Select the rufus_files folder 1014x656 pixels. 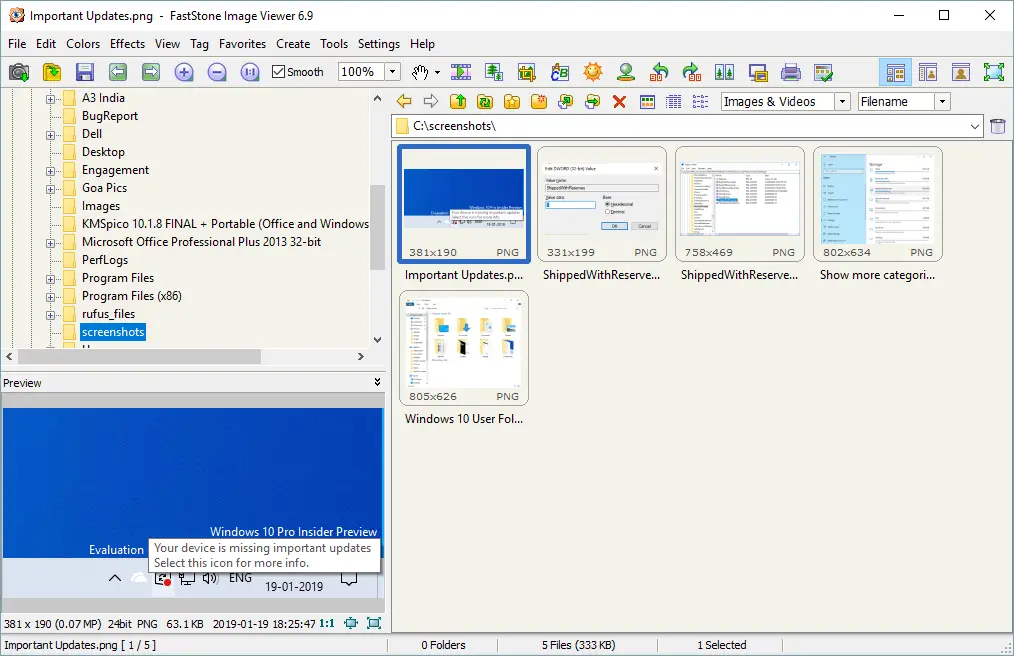point(109,314)
